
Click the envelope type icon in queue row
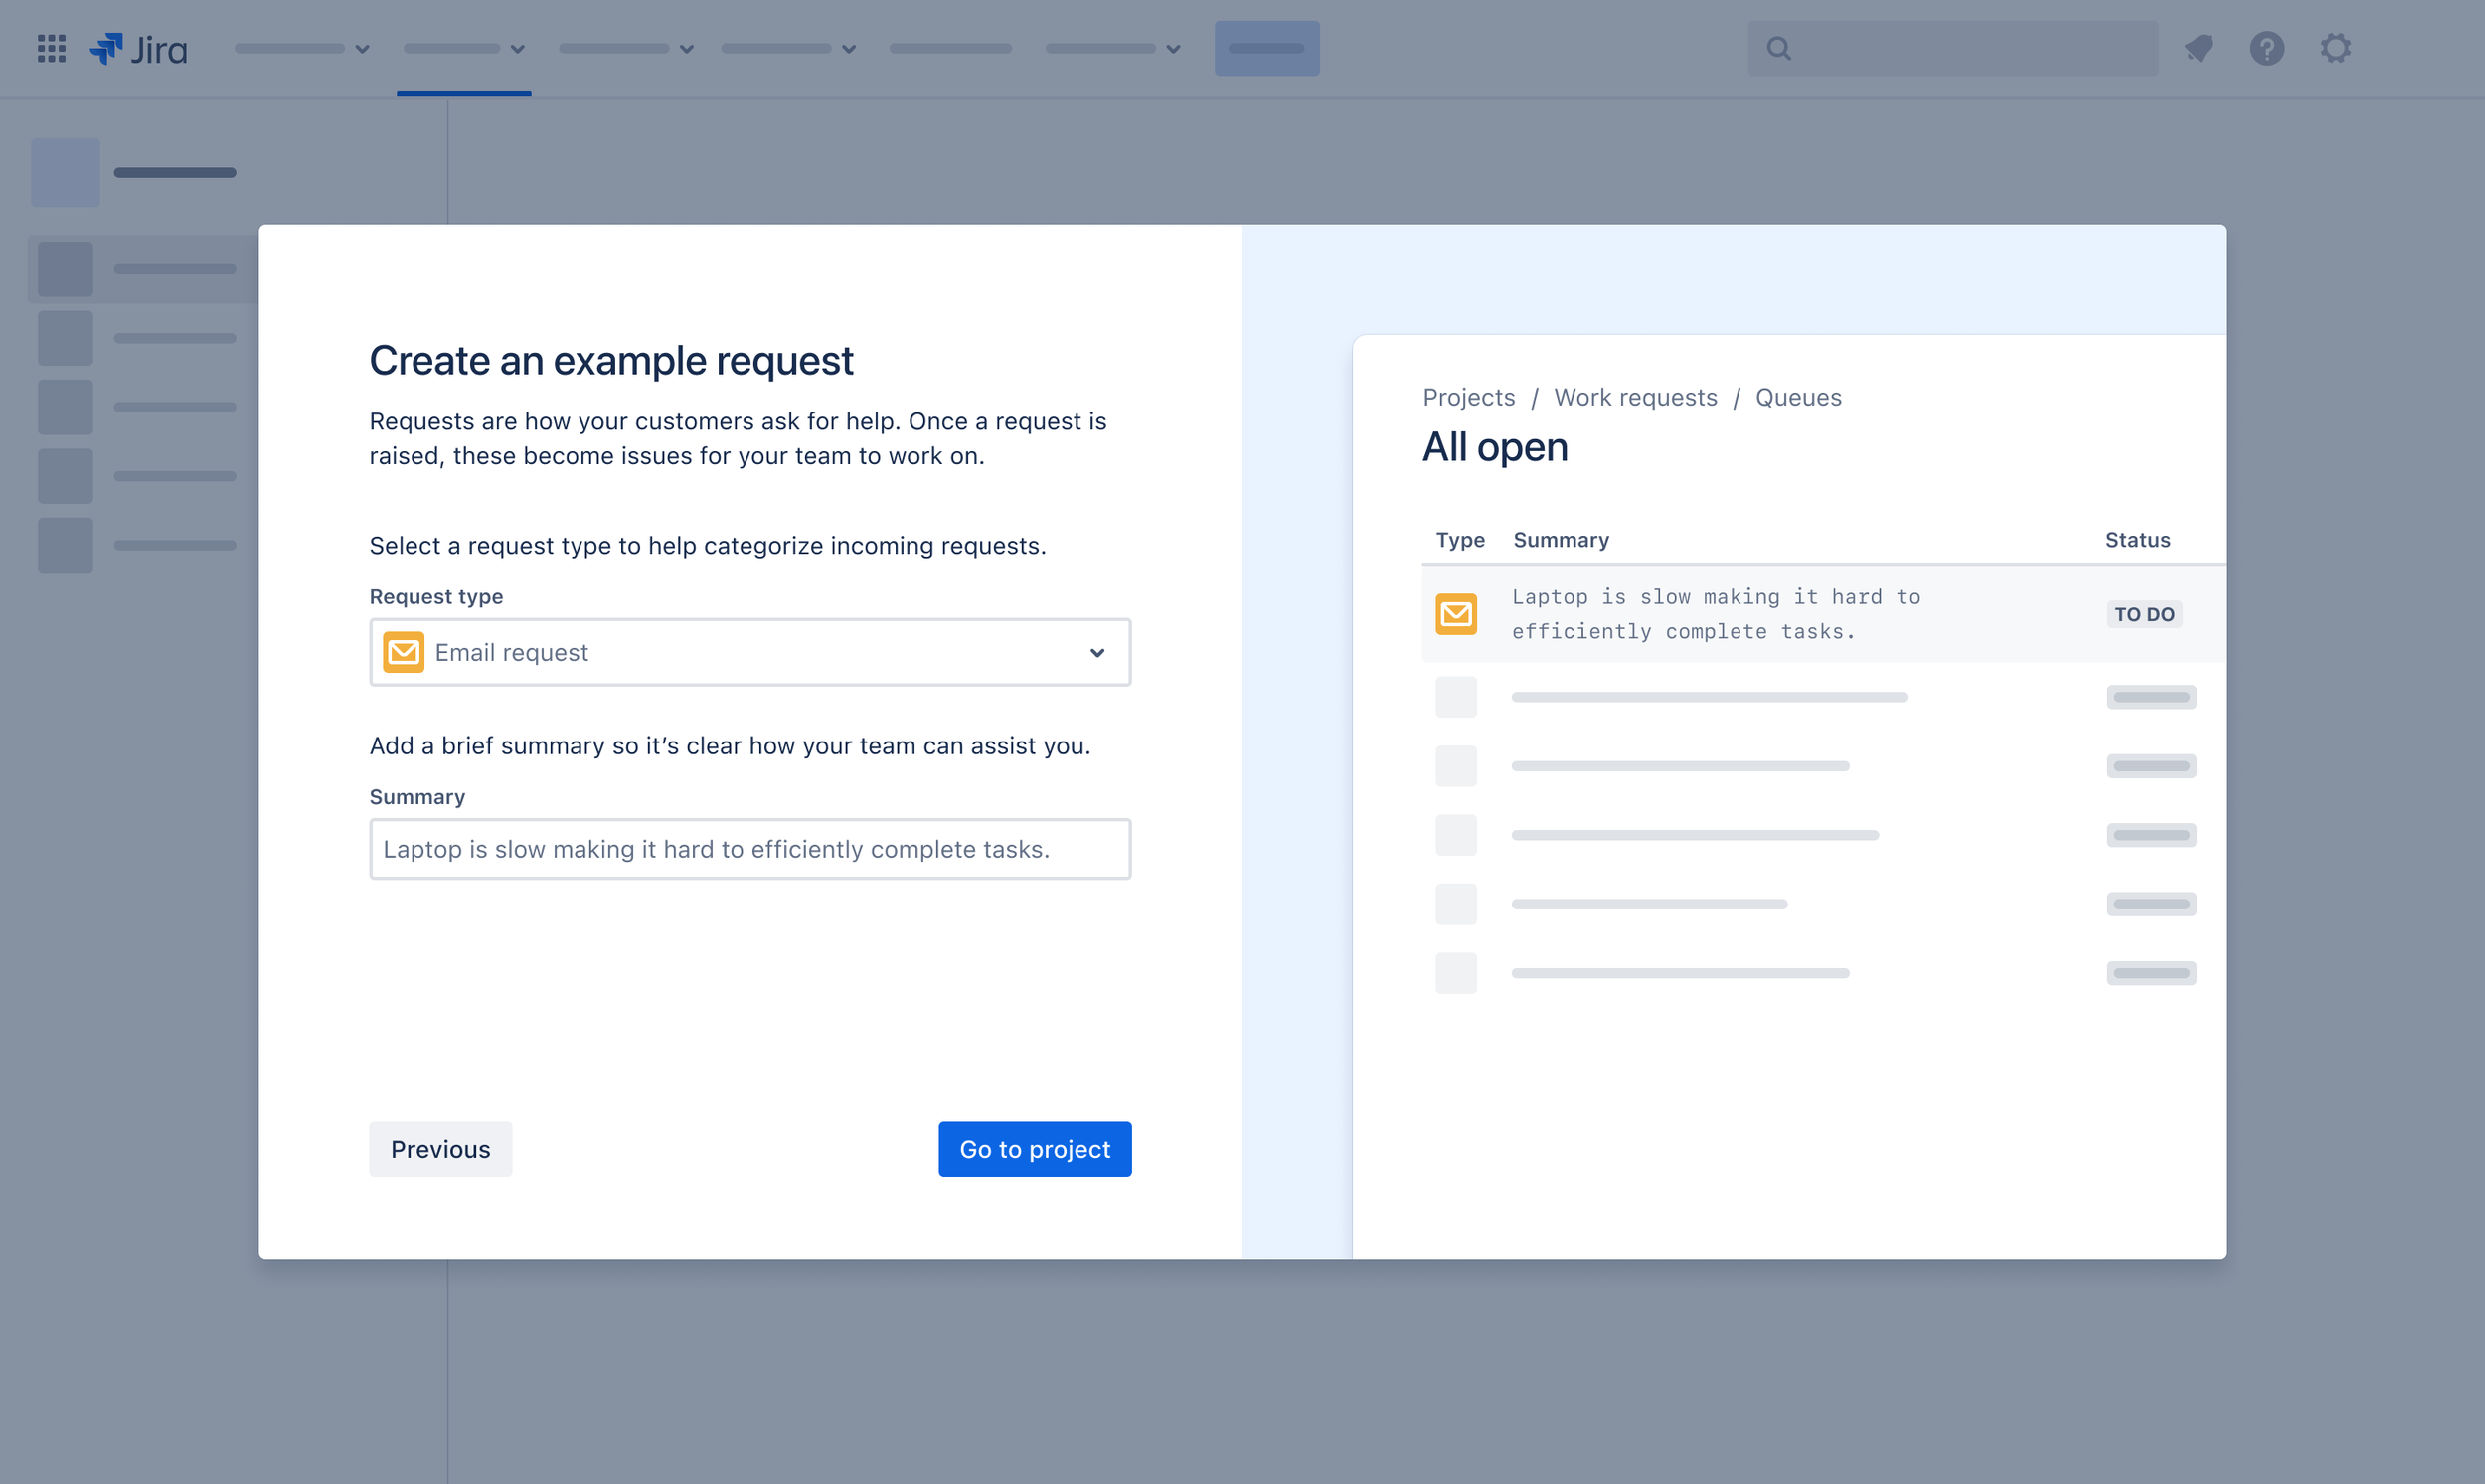pyautogui.click(x=1456, y=614)
